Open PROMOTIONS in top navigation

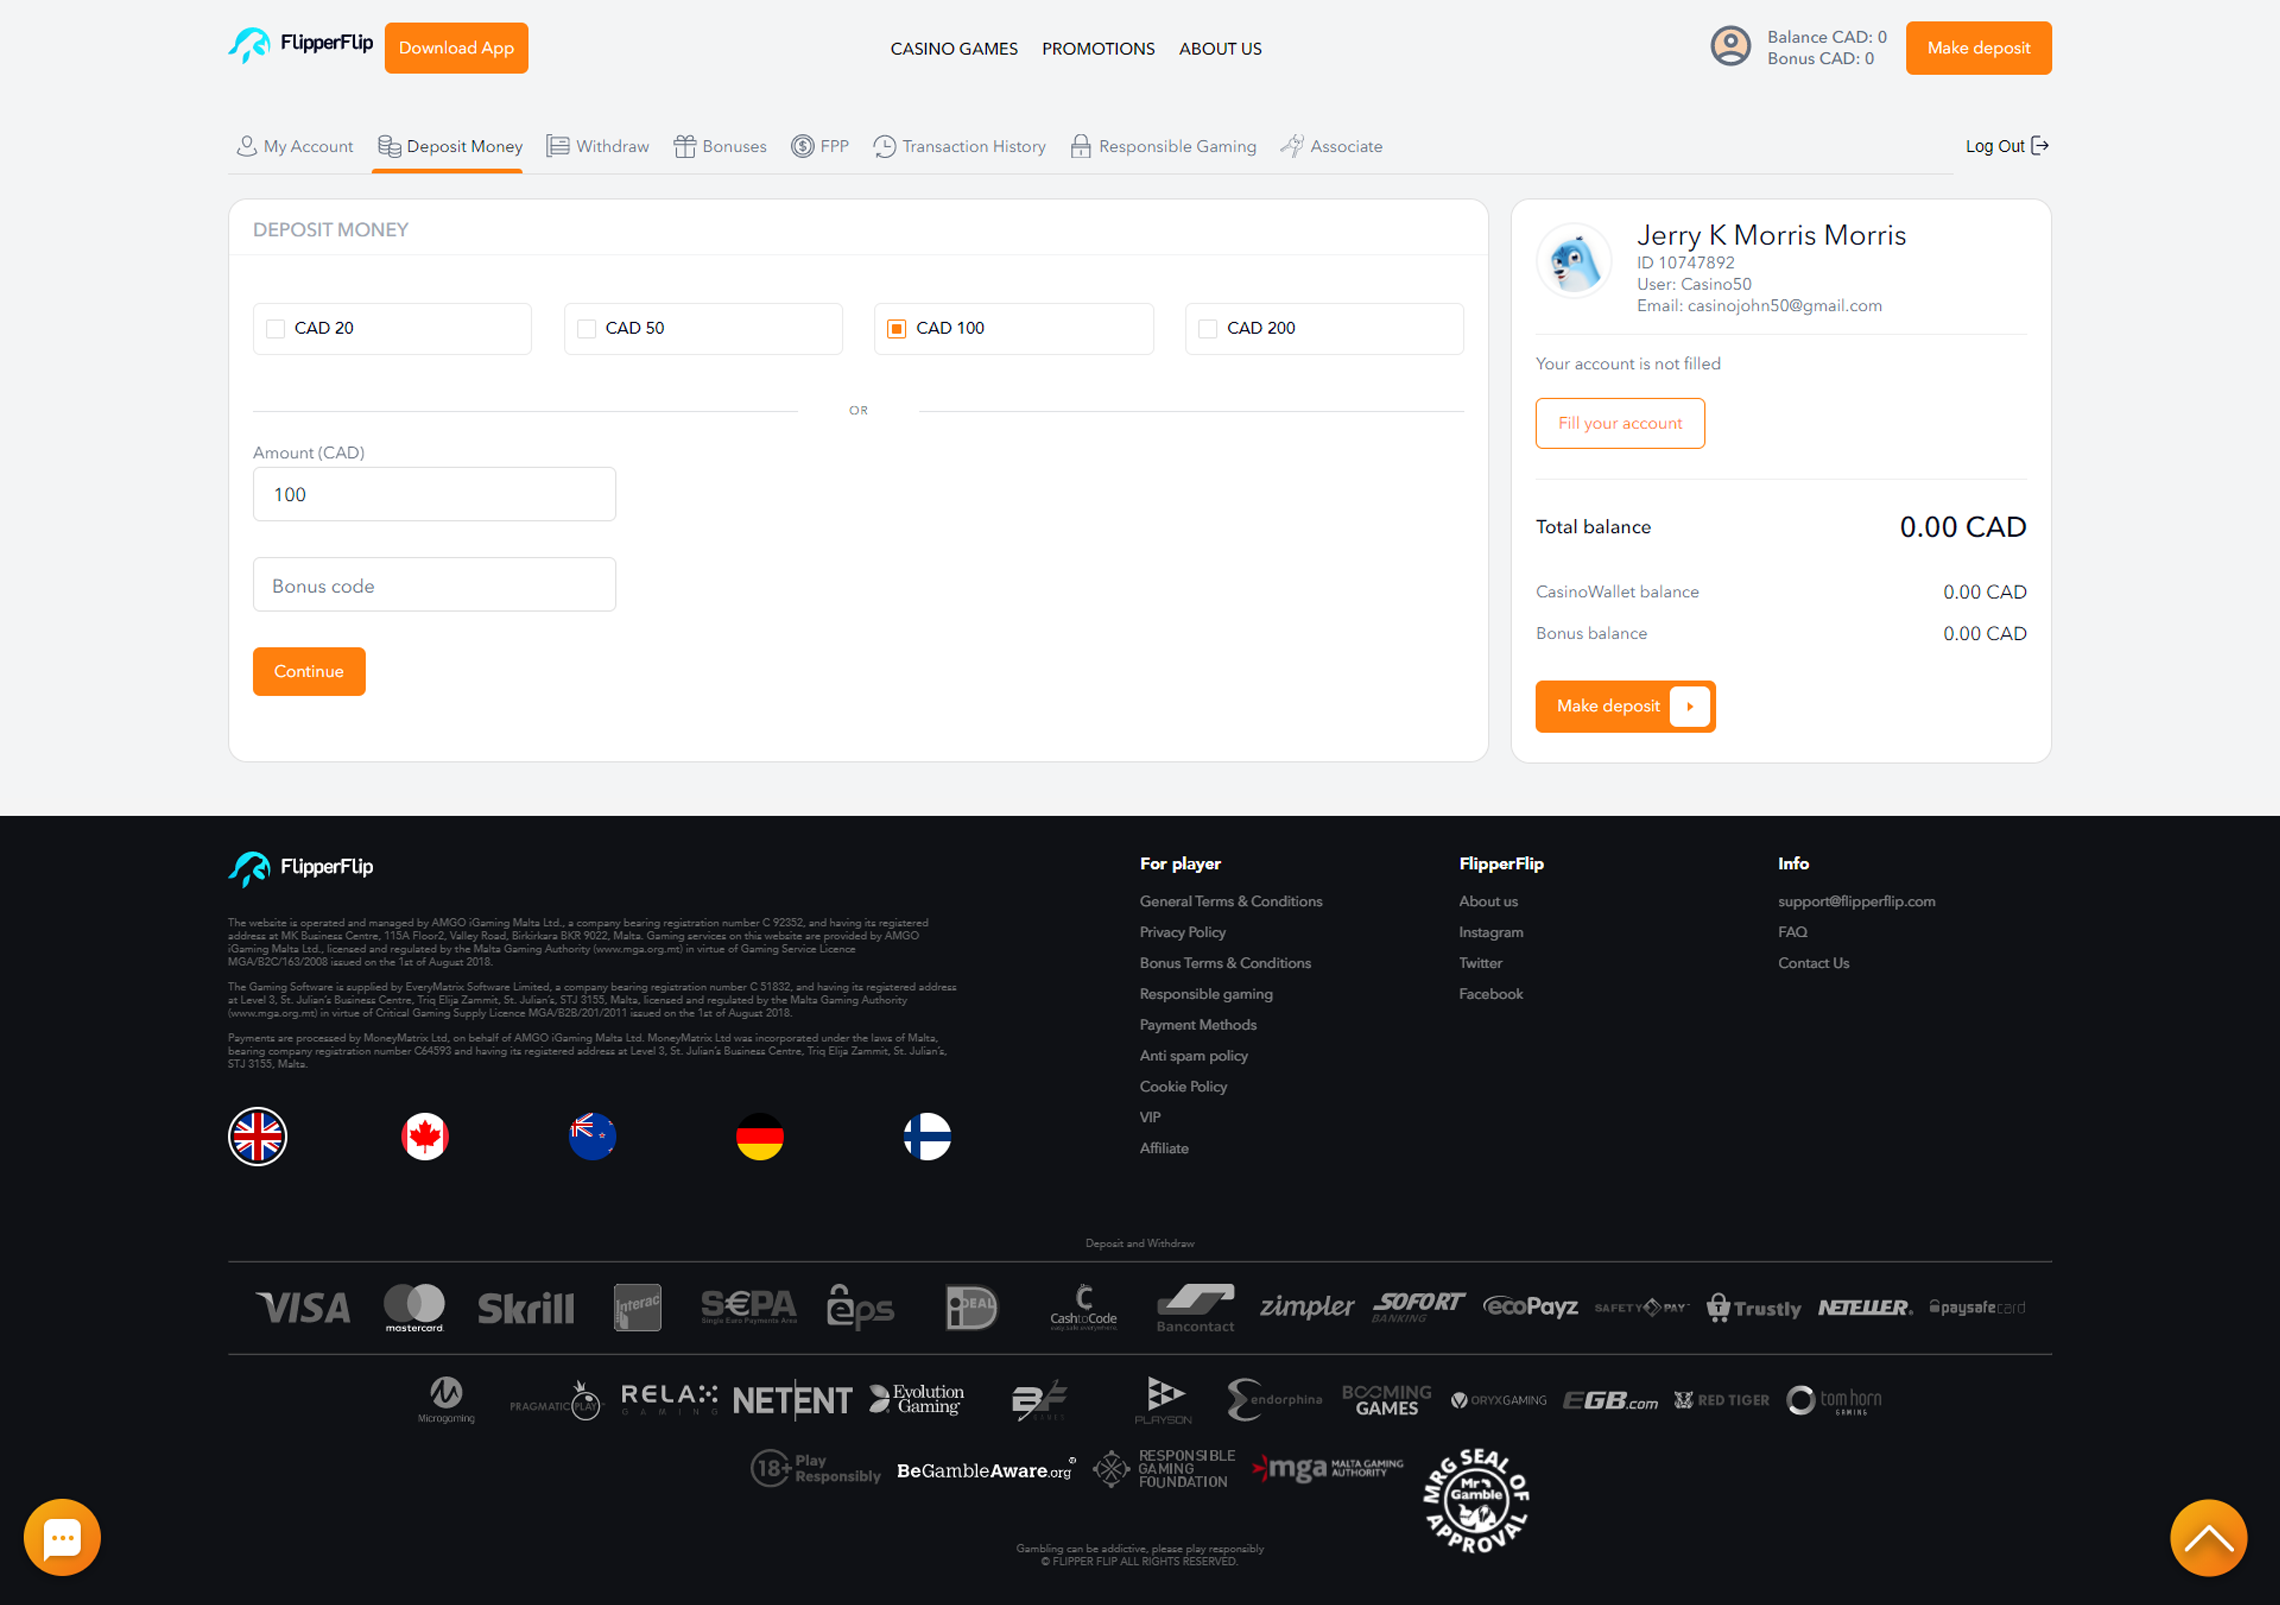[x=1098, y=49]
